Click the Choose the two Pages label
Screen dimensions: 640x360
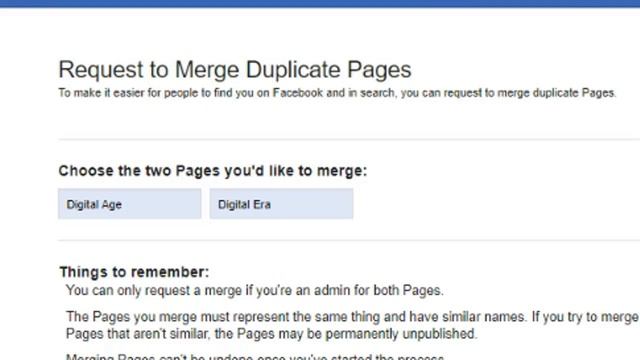(x=213, y=171)
